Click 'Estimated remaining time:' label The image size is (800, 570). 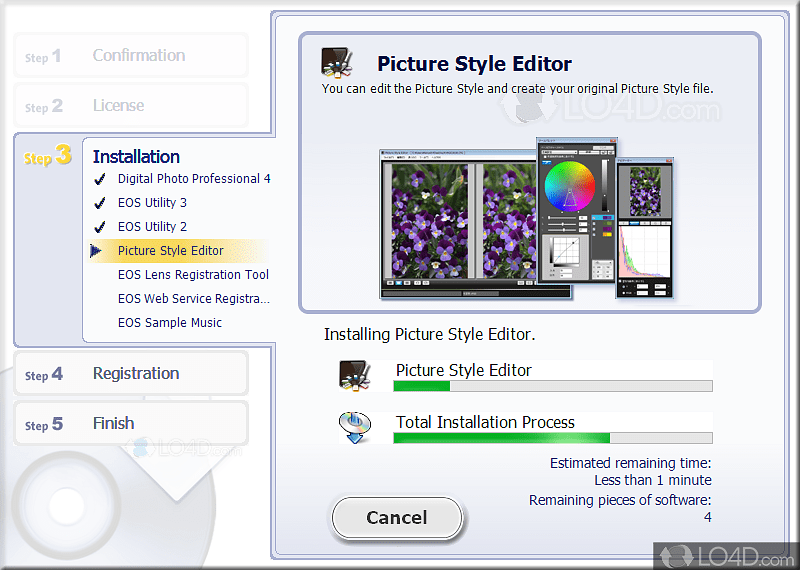pos(630,463)
